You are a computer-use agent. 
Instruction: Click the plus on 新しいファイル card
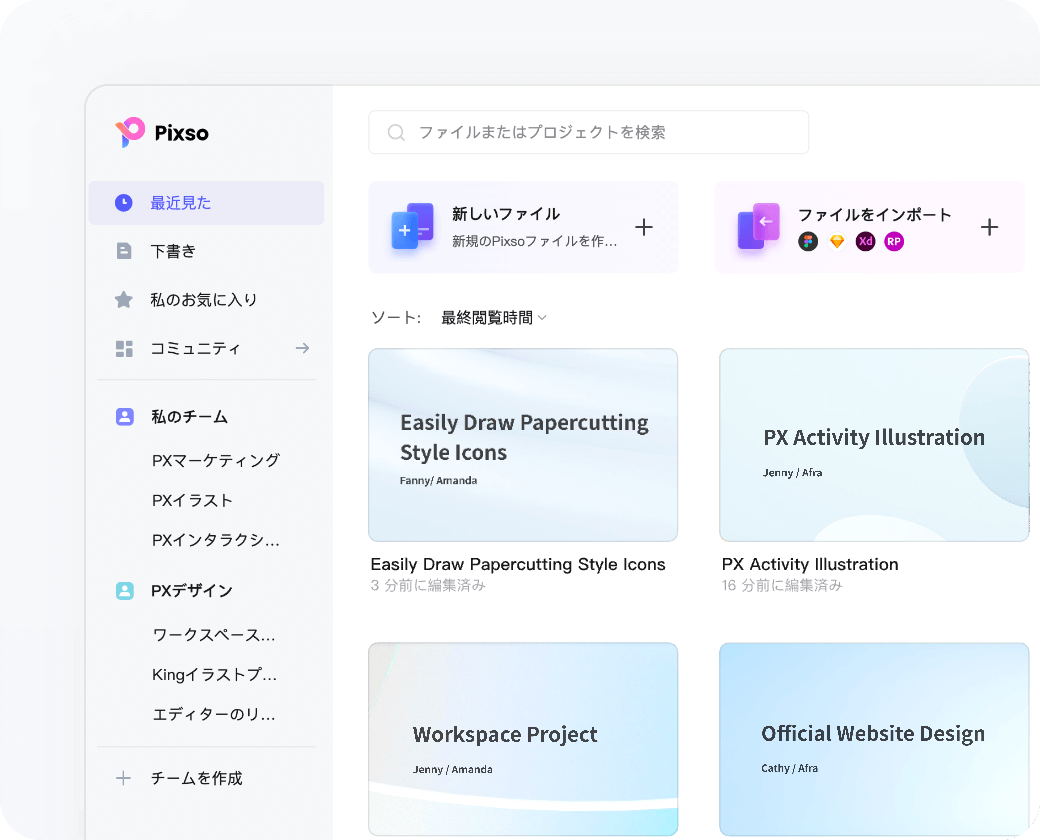coord(643,228)
